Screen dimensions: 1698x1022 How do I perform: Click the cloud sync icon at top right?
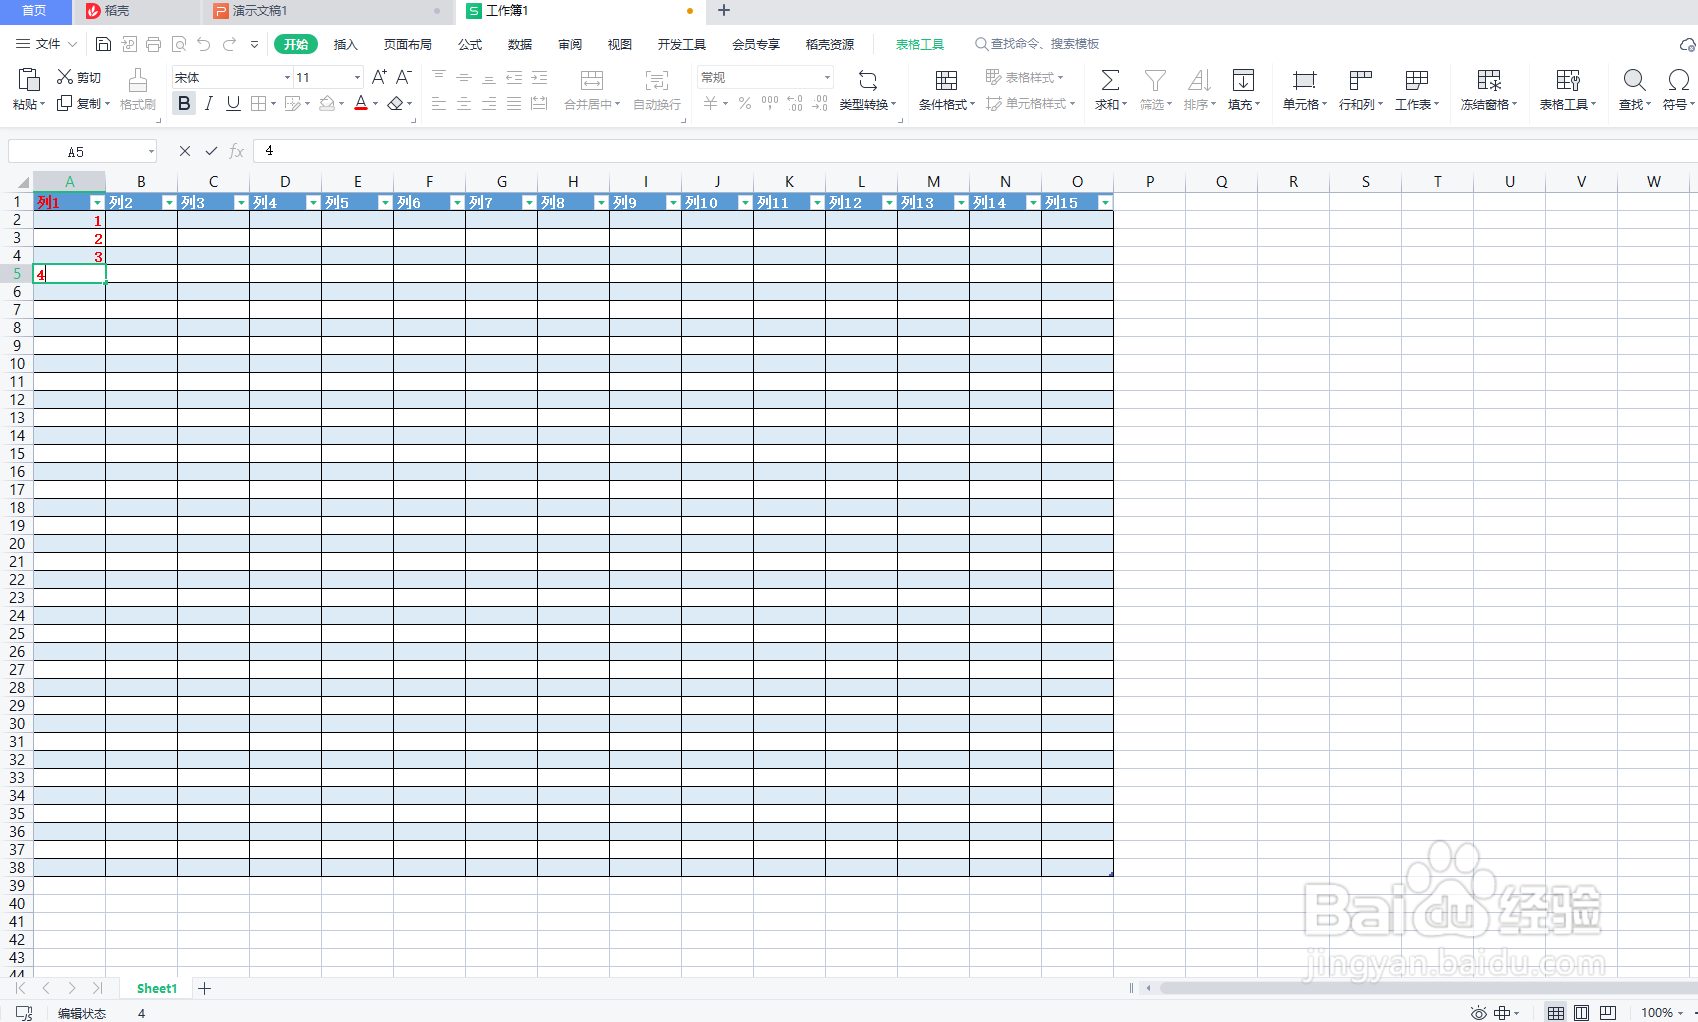[1687, 45]
